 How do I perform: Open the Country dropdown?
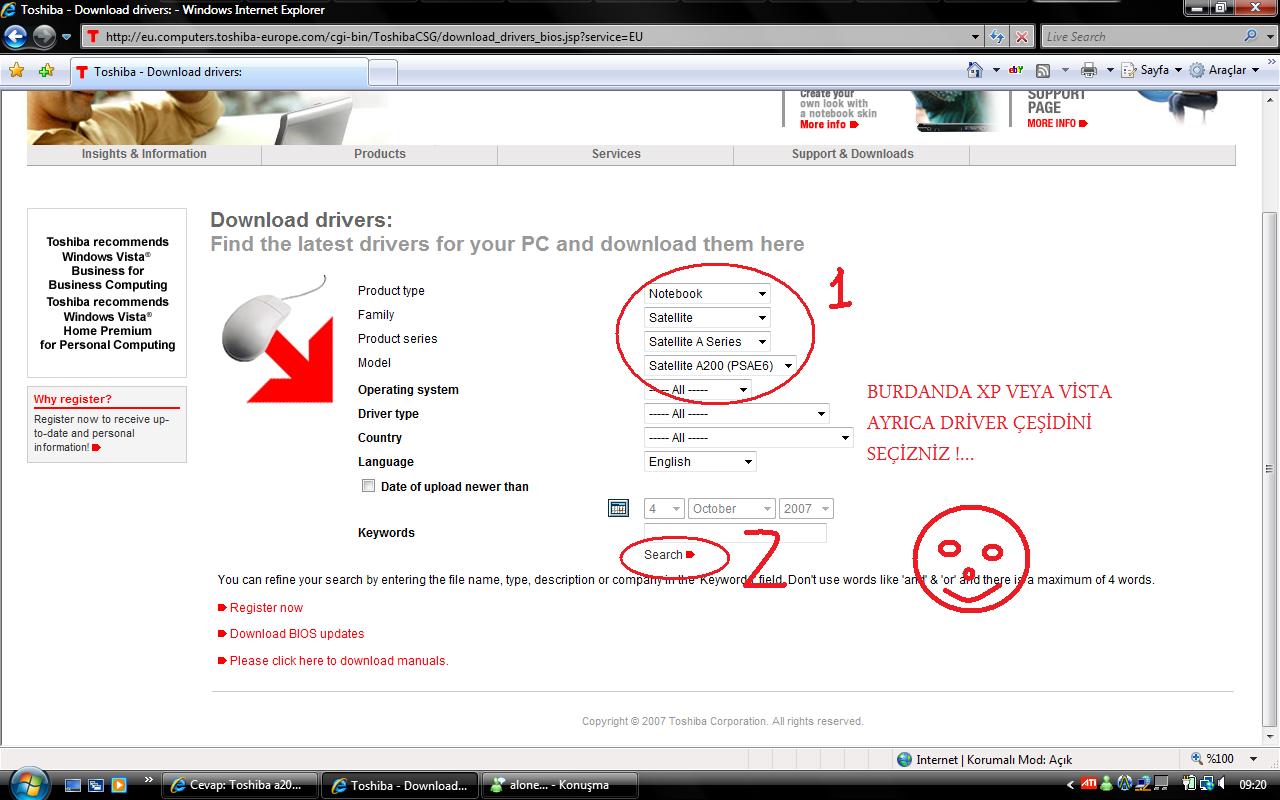pyautogui.click(x=749, y=437)
